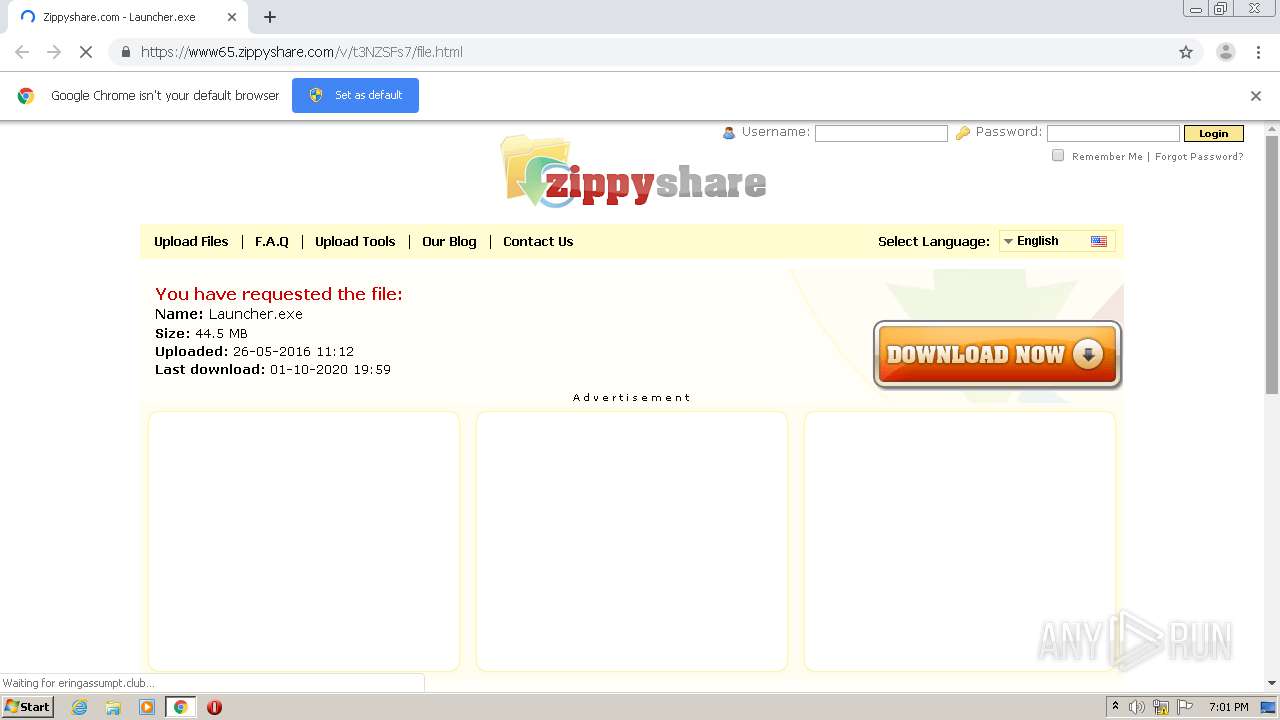Stop loading page with X button
Image resolution: width=1280 pixels, height=720 pixels.
click(86, 52)
